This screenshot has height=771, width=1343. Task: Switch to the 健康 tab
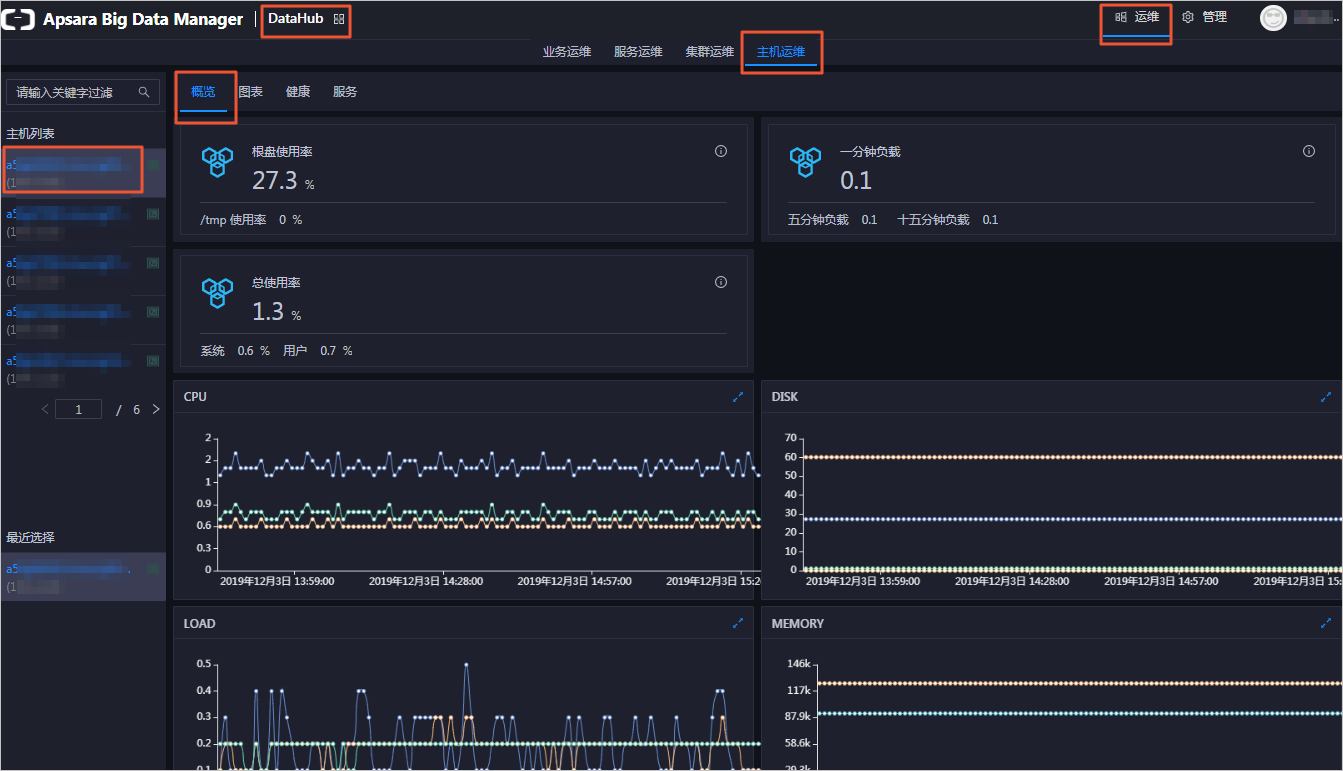[298, 92]
